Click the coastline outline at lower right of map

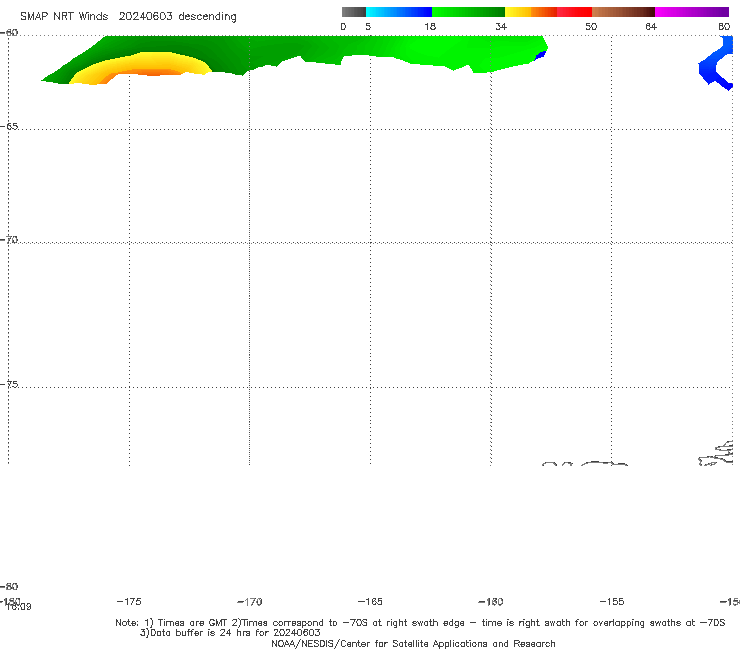(715, 454)
